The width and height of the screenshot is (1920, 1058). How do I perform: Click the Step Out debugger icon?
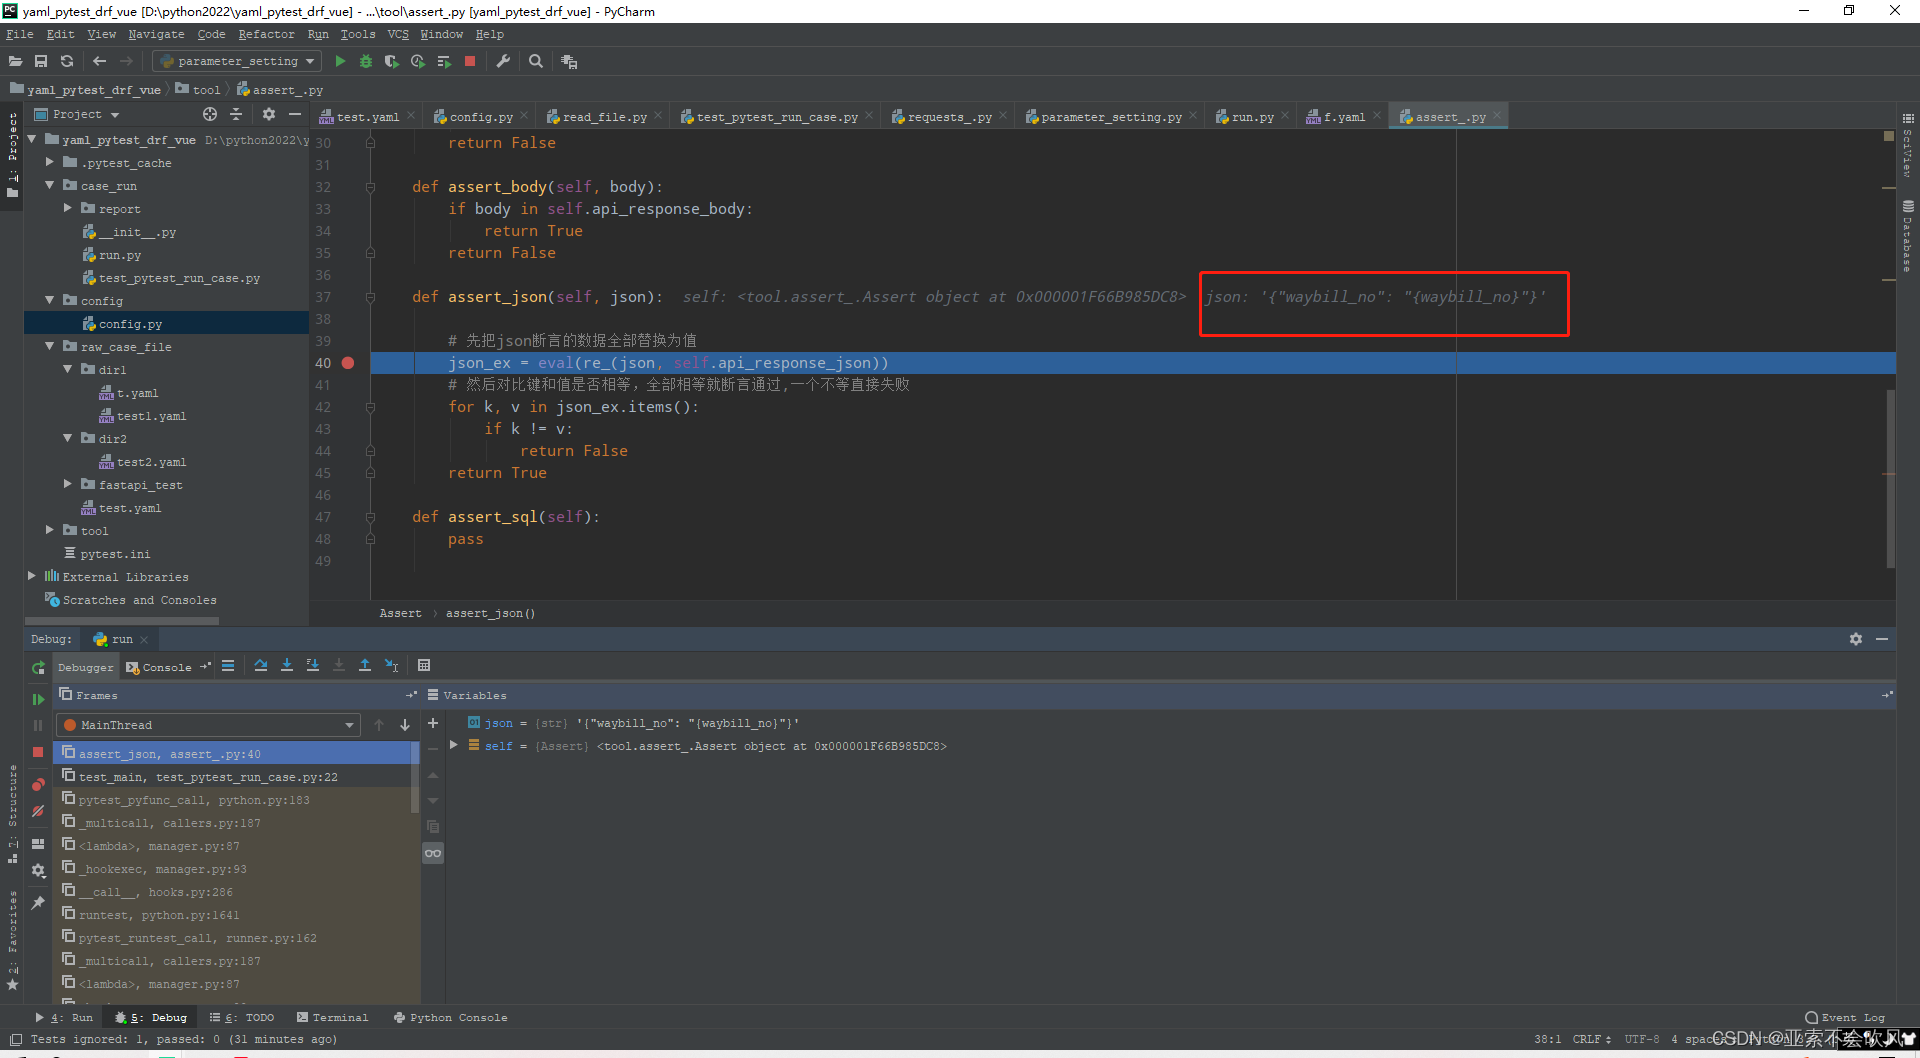click(x=365, y=665)
